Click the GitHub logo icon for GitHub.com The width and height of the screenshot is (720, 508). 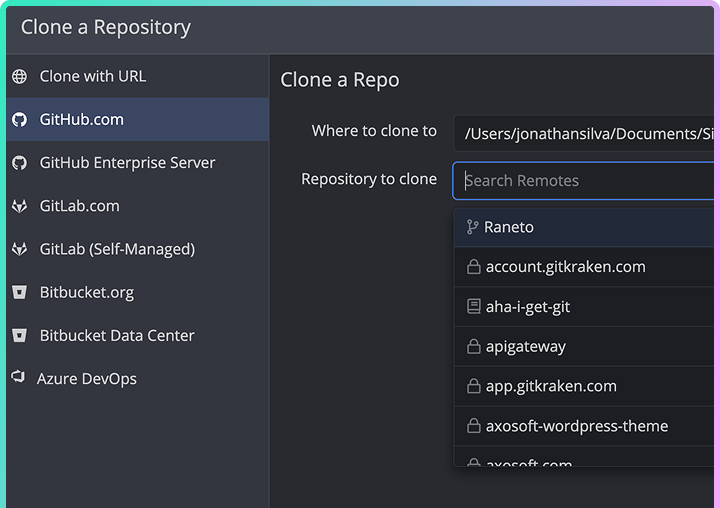[19, 120]
